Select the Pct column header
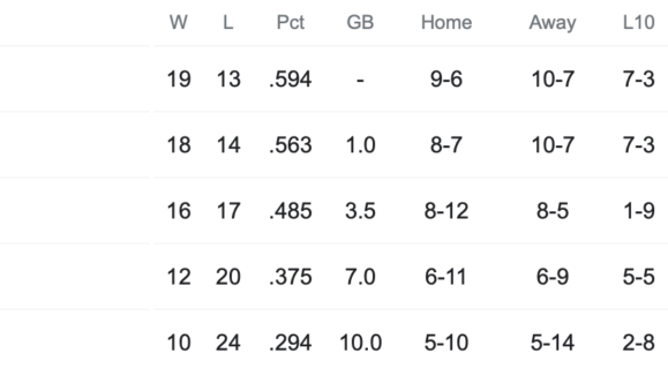 click(x=290, y=22)
